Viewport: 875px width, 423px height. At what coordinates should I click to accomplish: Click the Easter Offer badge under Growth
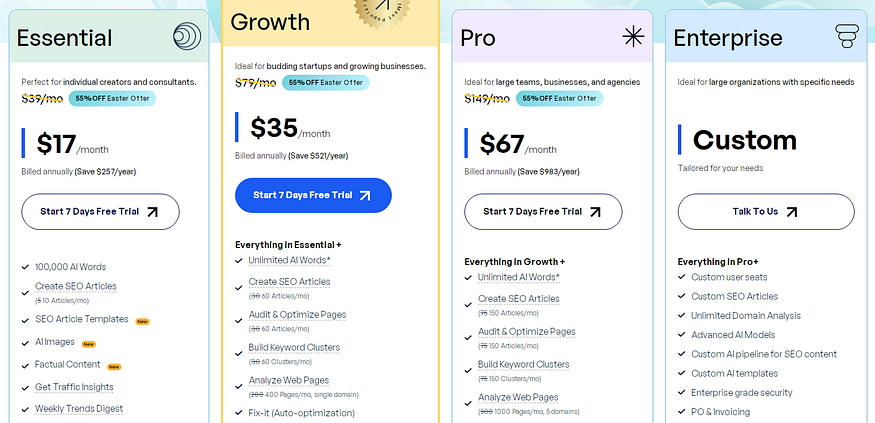325,83
